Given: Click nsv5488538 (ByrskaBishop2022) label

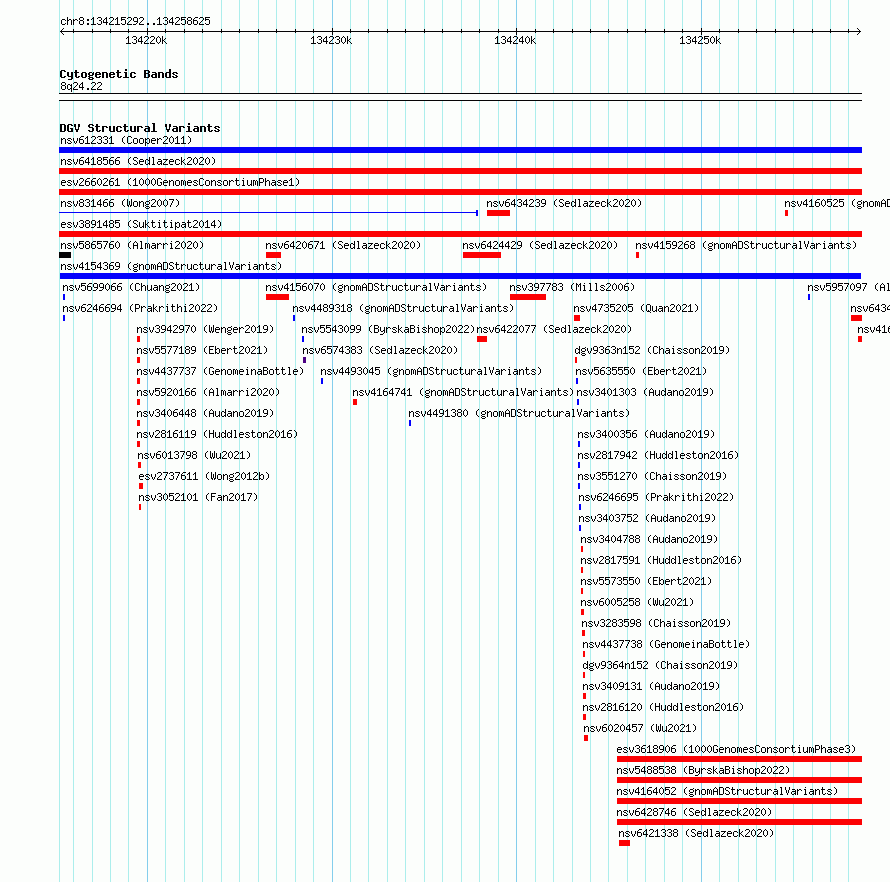Looking at the screenshot, I should 703,770.
